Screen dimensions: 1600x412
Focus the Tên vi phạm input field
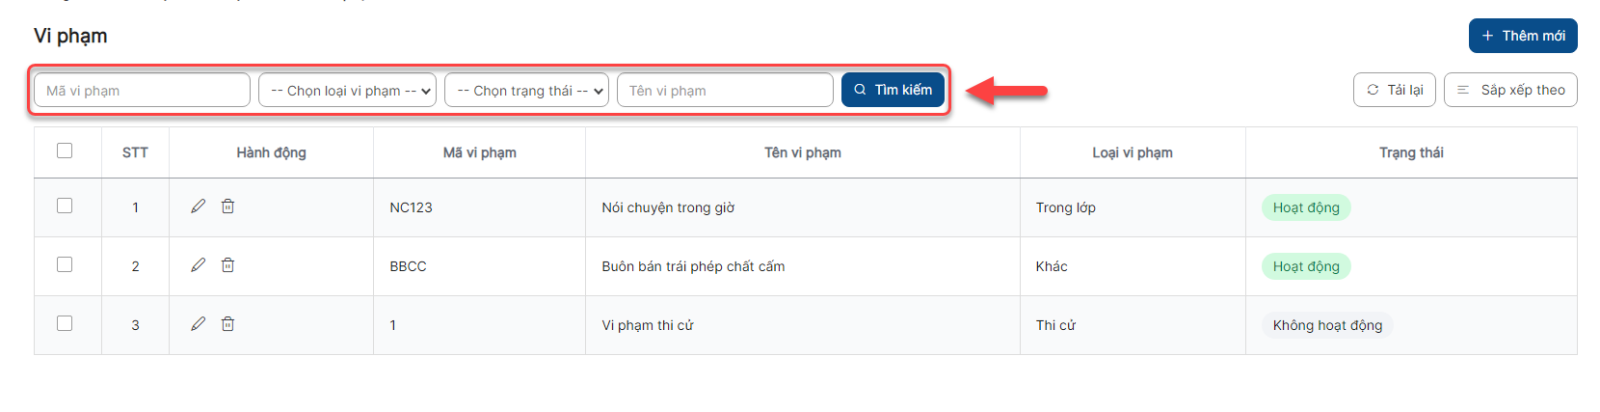pyautogui.click(x=725, y=90)
